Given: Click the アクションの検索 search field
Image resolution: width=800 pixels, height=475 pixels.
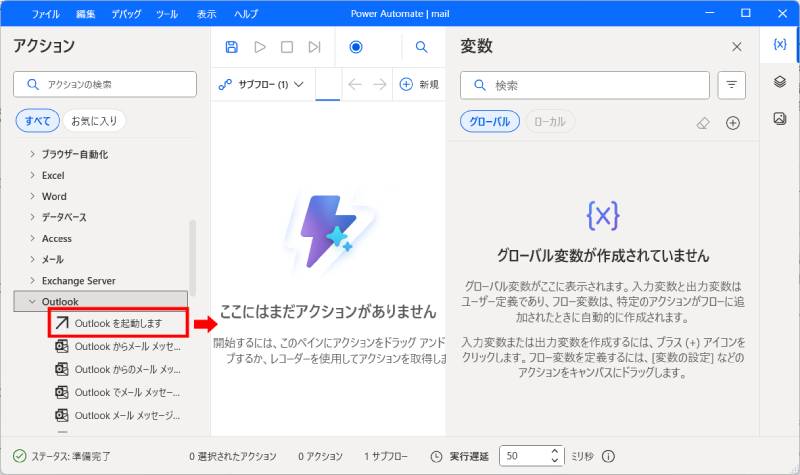Looking at the screenshot, I should pos(105,84).
